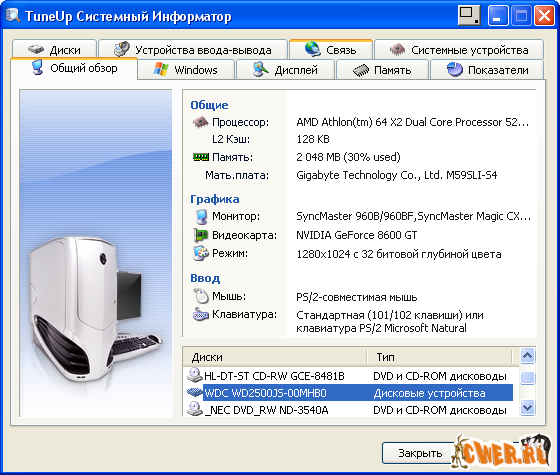Click the Процессор label
The width and height of the screenshot is (560, 475).
[240, 122]
